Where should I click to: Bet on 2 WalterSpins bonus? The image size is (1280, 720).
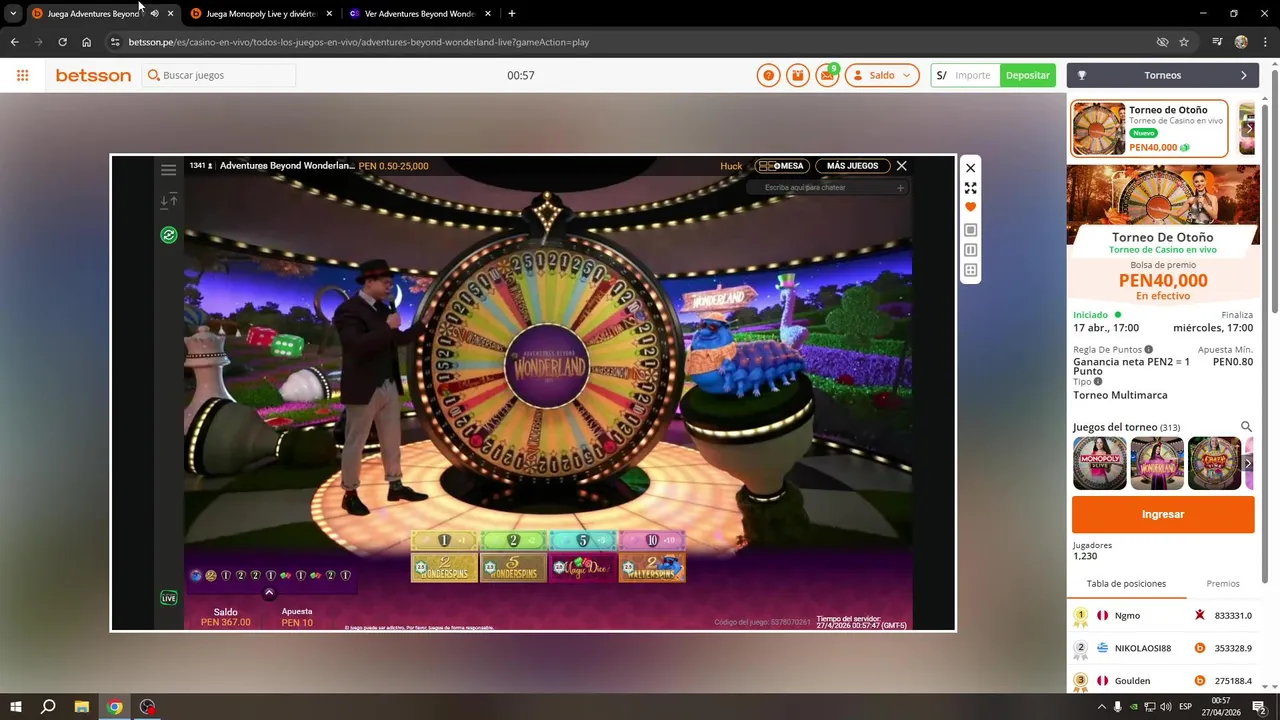click(651, 568)
